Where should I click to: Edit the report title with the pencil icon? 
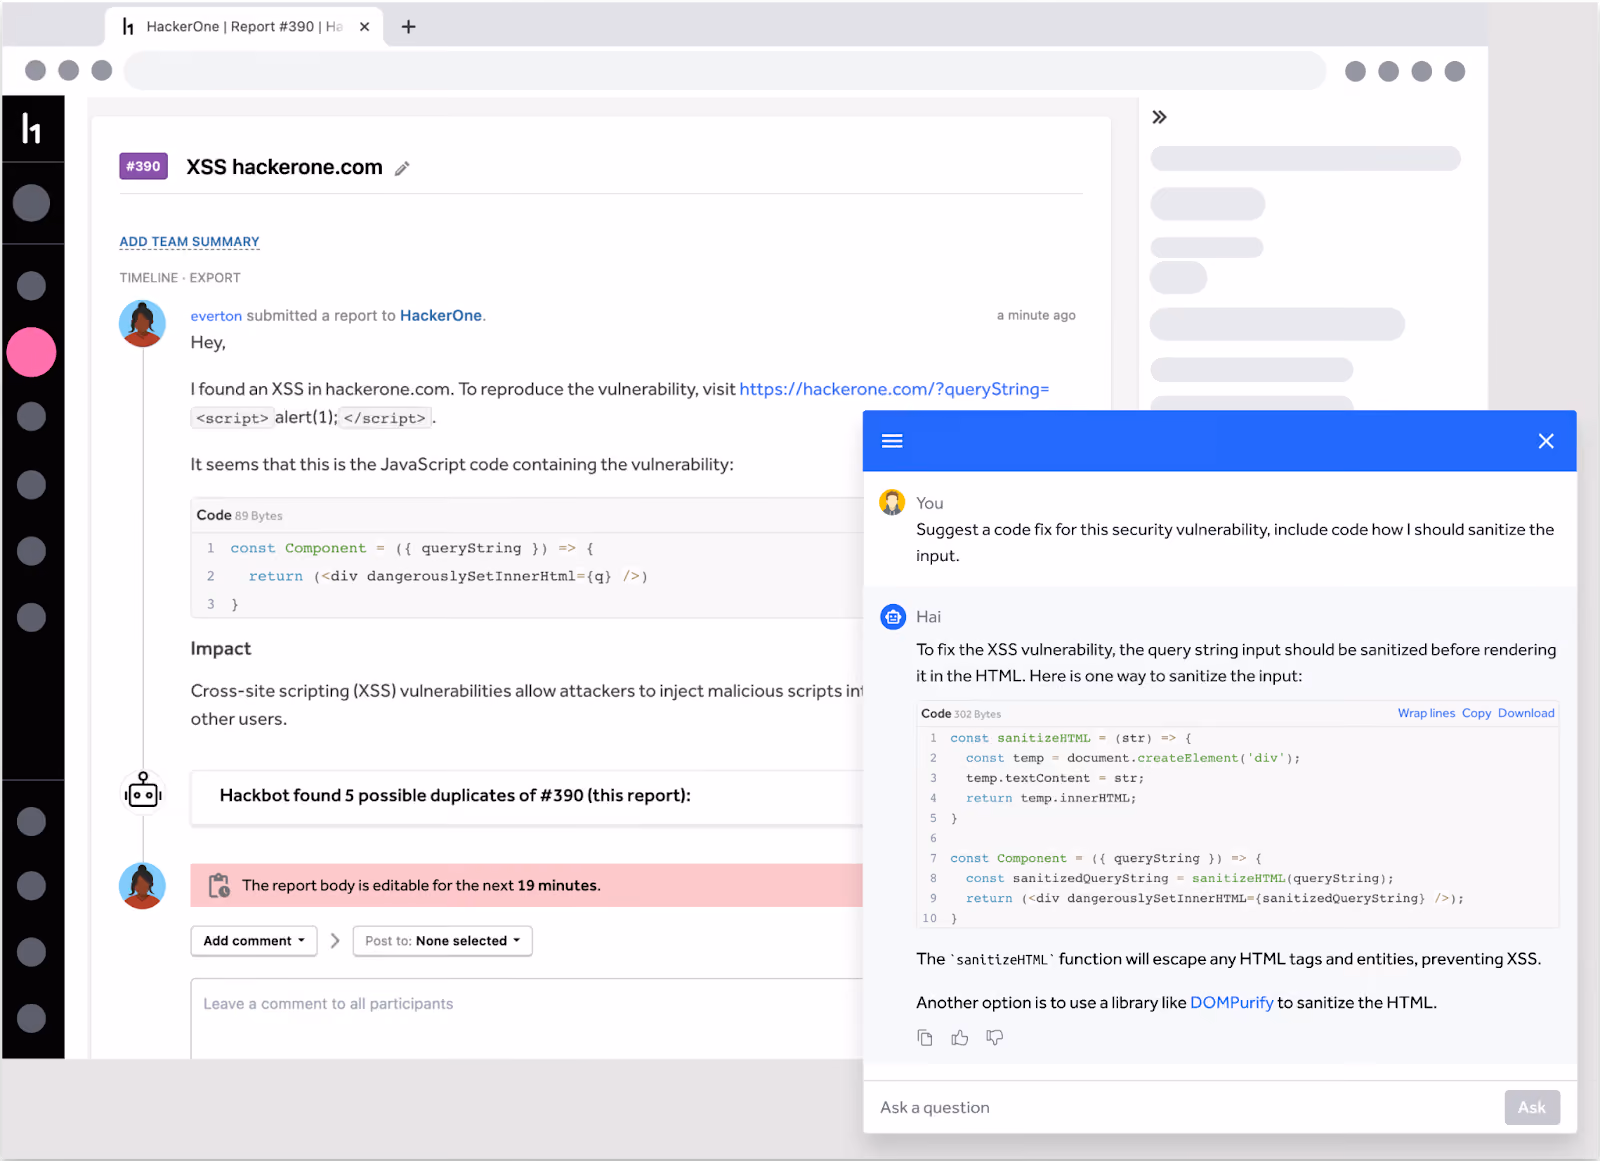pos(402,168)
